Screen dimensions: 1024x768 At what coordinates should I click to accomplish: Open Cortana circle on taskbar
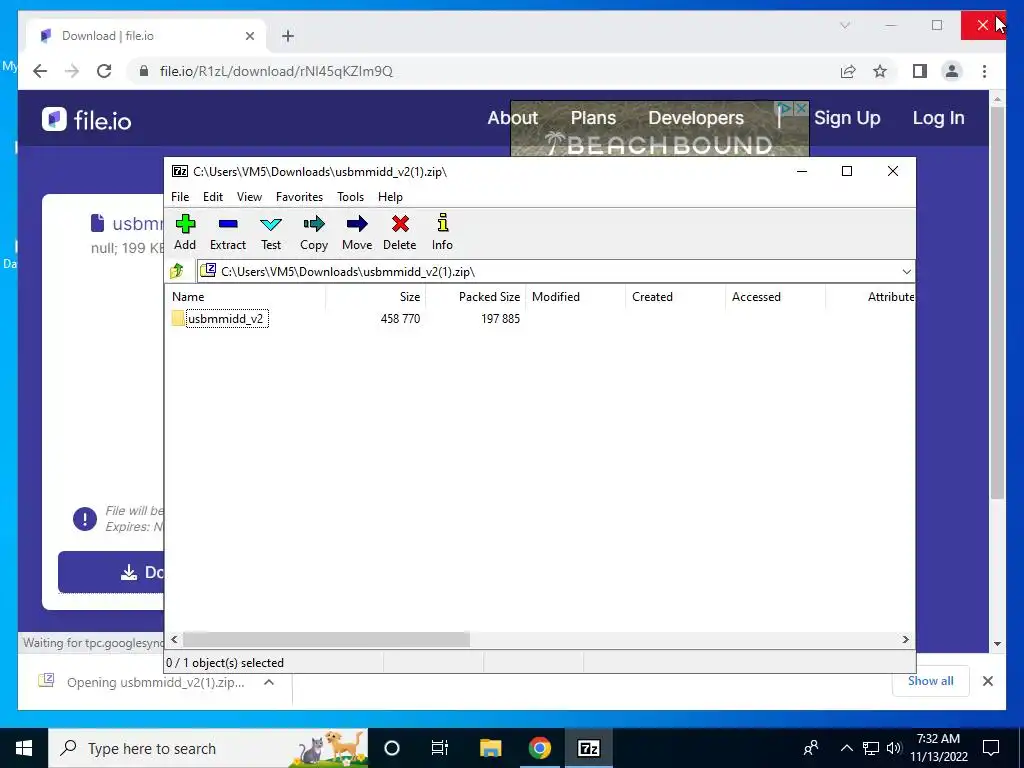coord(391,748)
